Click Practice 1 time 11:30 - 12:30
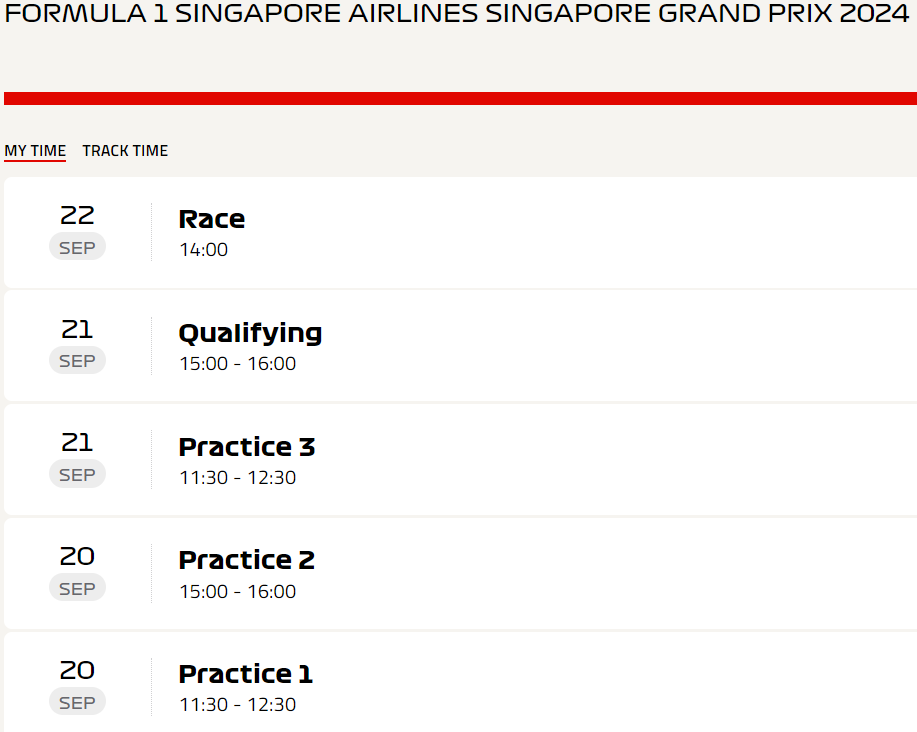 [237, 705]
